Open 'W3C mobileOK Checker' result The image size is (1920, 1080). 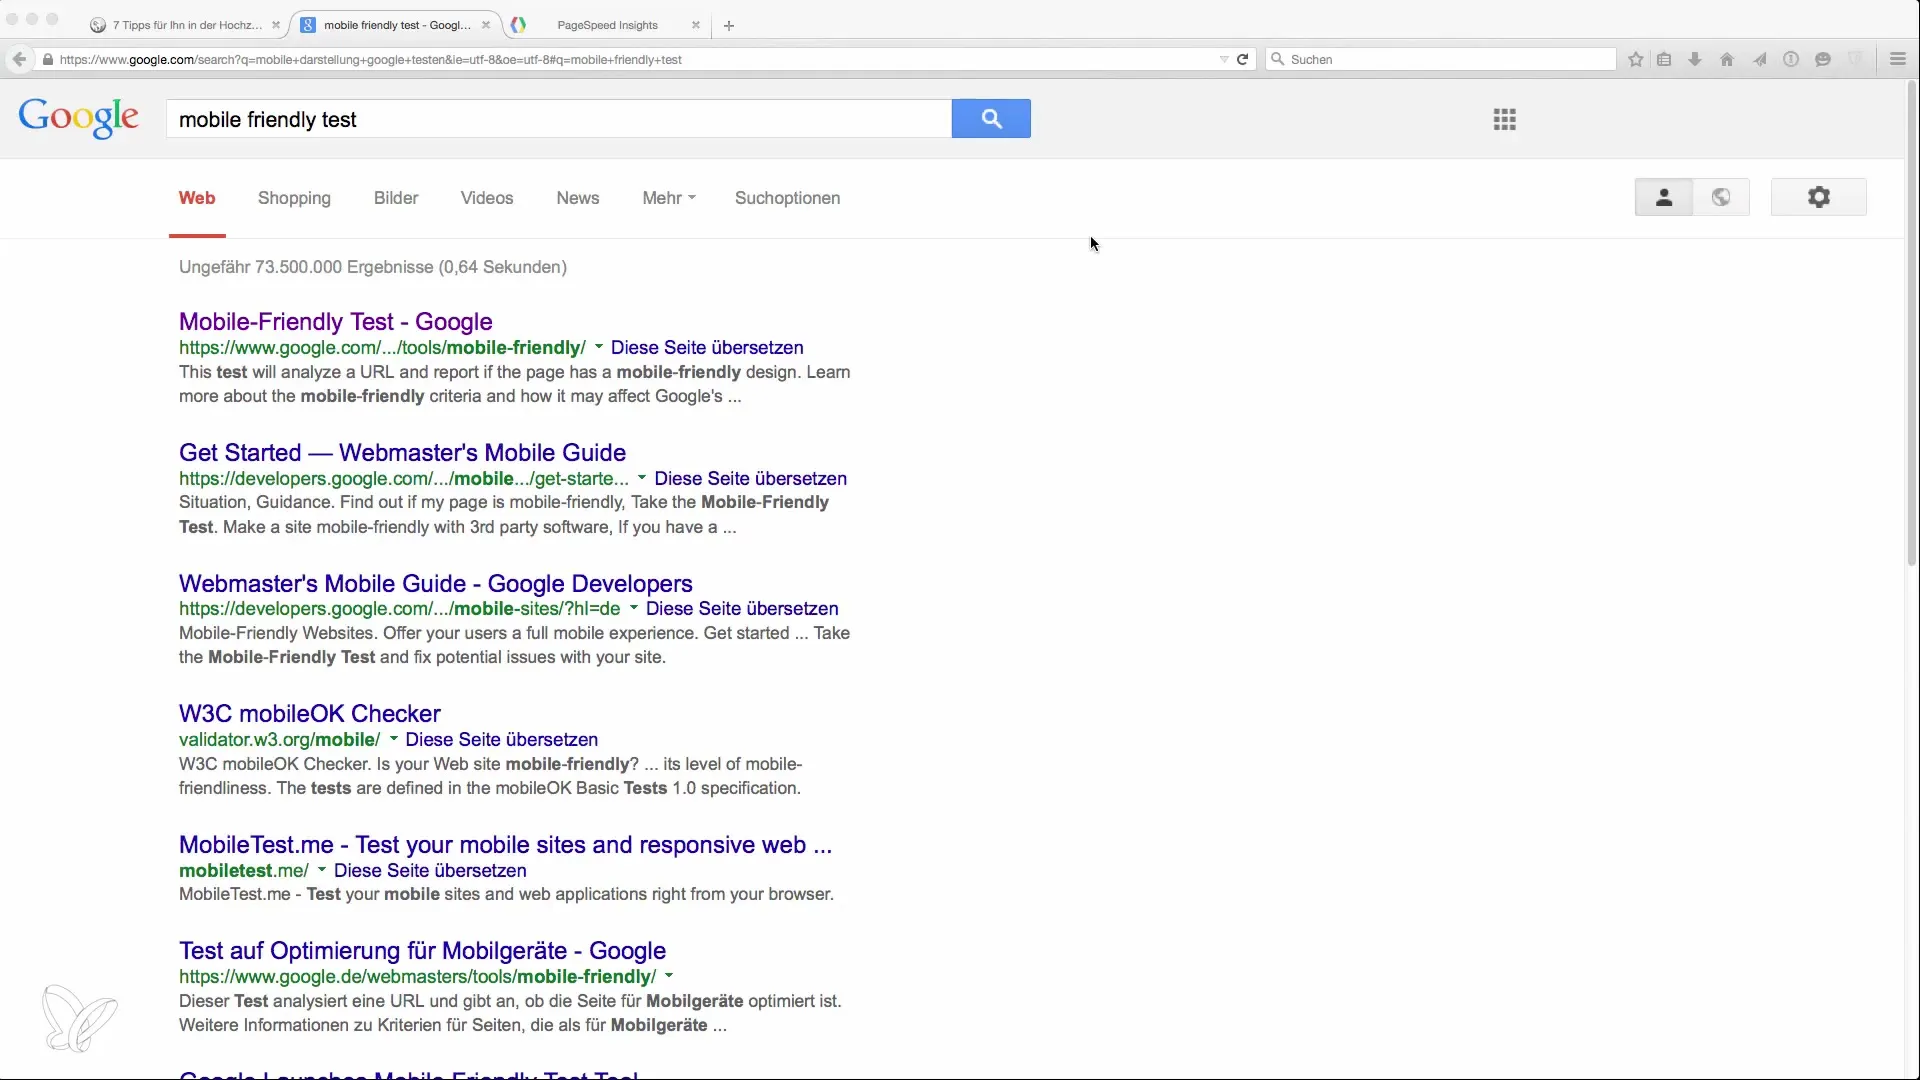310,714
